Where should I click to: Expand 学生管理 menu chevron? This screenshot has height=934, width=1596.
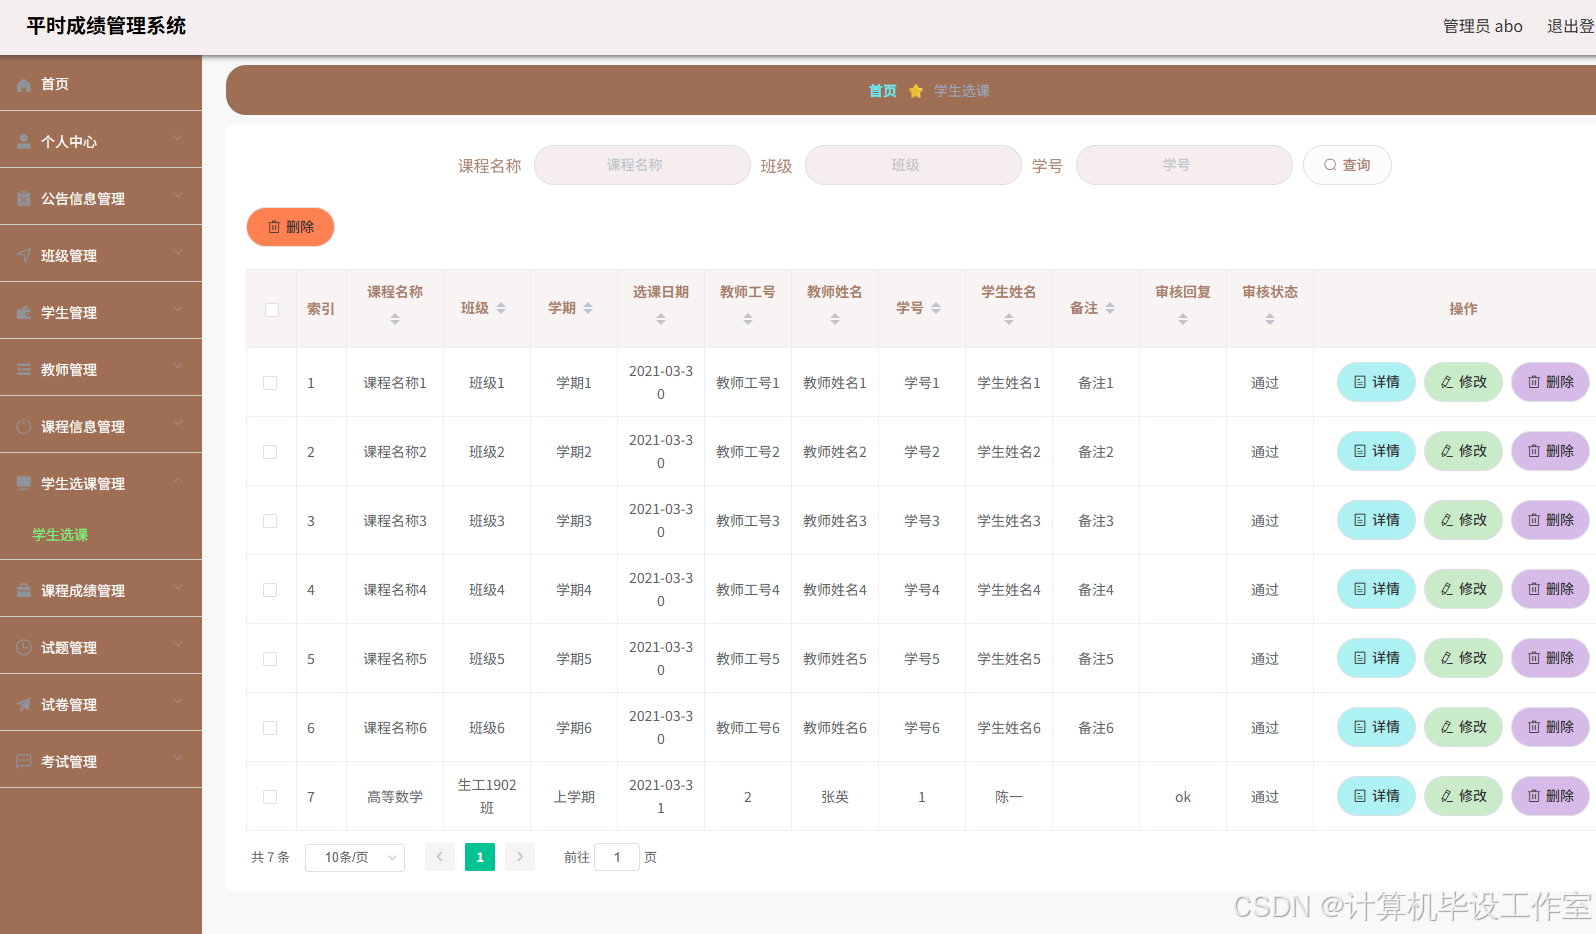click(x=178, y=309)
